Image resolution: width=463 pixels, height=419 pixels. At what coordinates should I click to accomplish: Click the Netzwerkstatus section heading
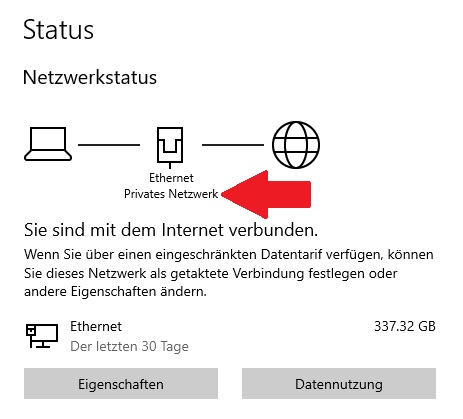[x=90, y=77]
